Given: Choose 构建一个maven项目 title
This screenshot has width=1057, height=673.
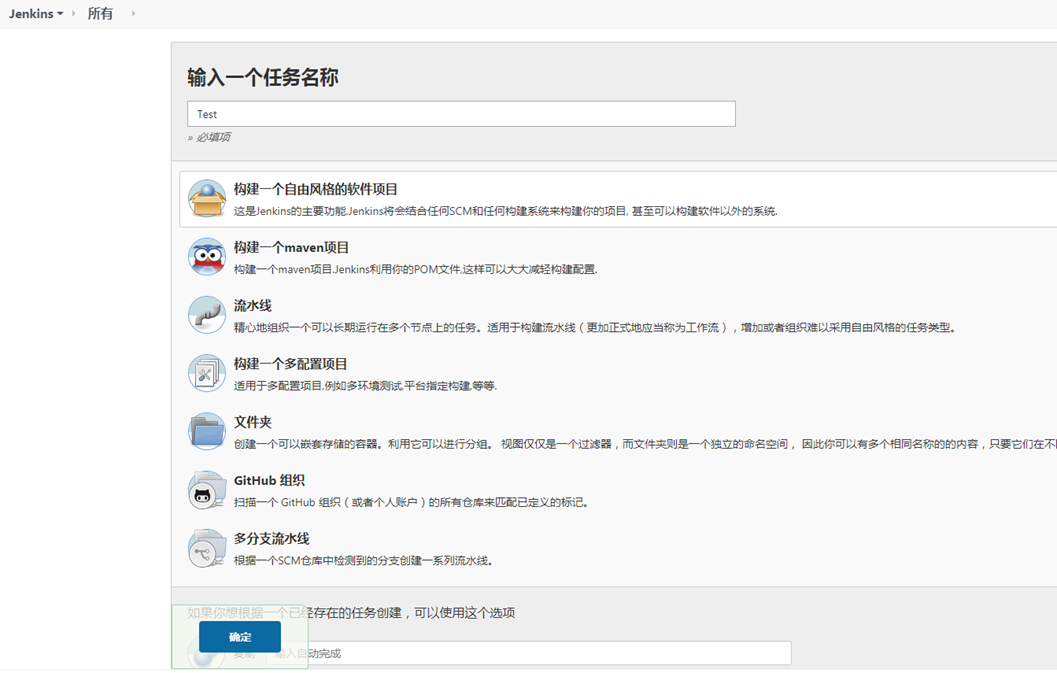Looking at the screenshot, I should point(291,247).
